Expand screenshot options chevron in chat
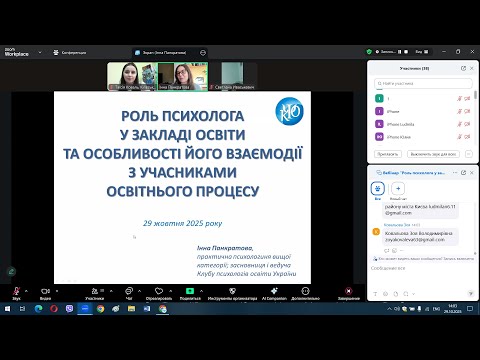The image size is (480, 360). [414, 294]
